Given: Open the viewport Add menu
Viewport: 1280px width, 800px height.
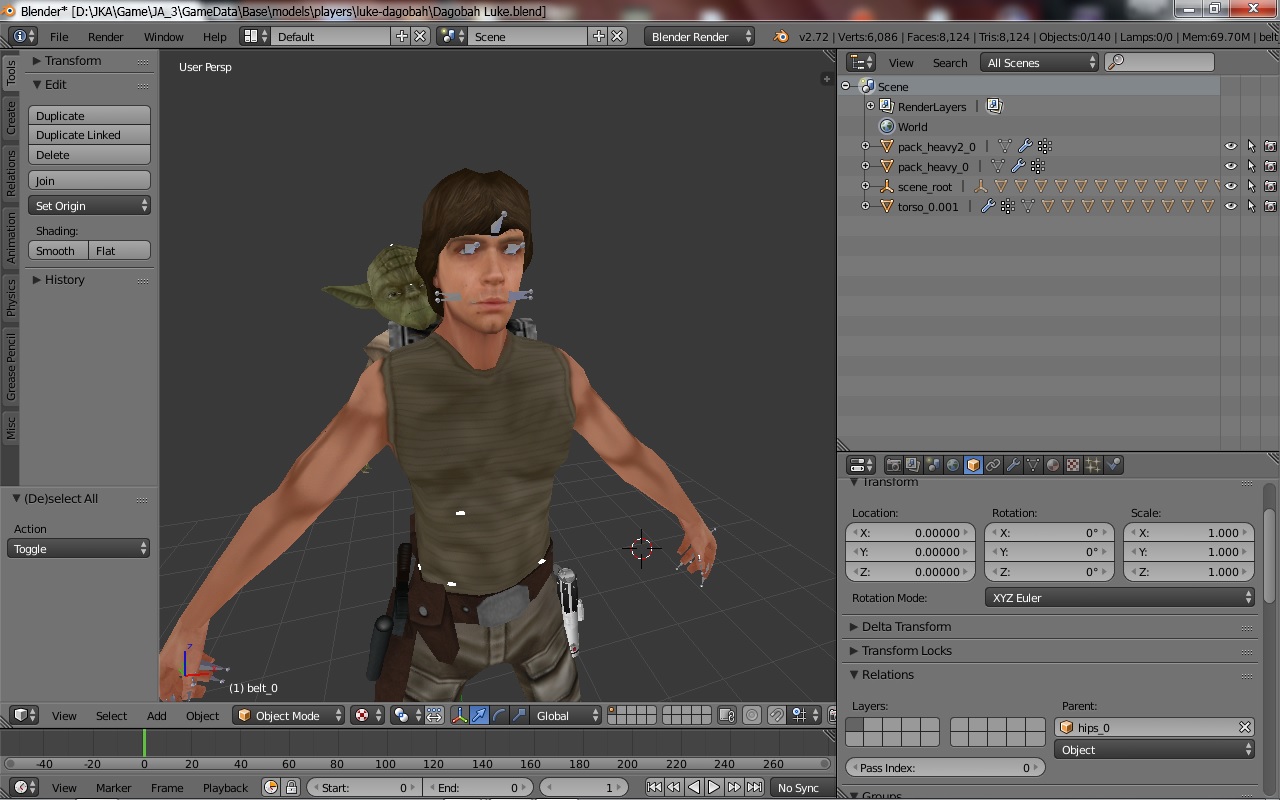Looking at the screenshot, I should pyautogui.click(x=157, y=715).
